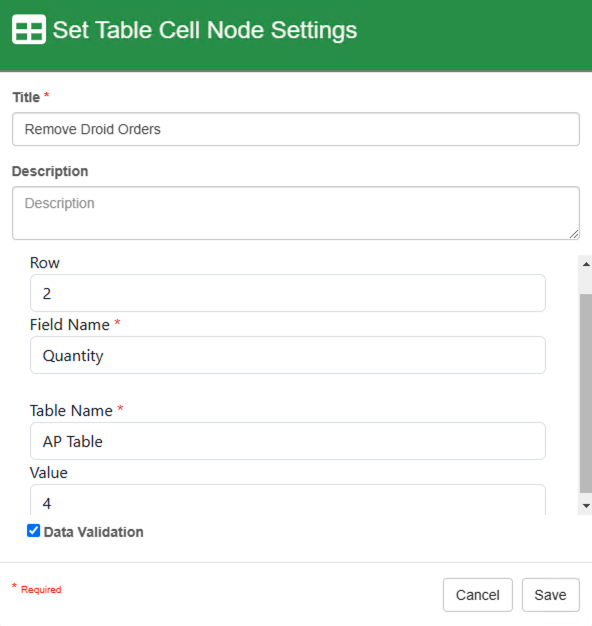
Task: Click the 'Title' label
Action: 26,97
